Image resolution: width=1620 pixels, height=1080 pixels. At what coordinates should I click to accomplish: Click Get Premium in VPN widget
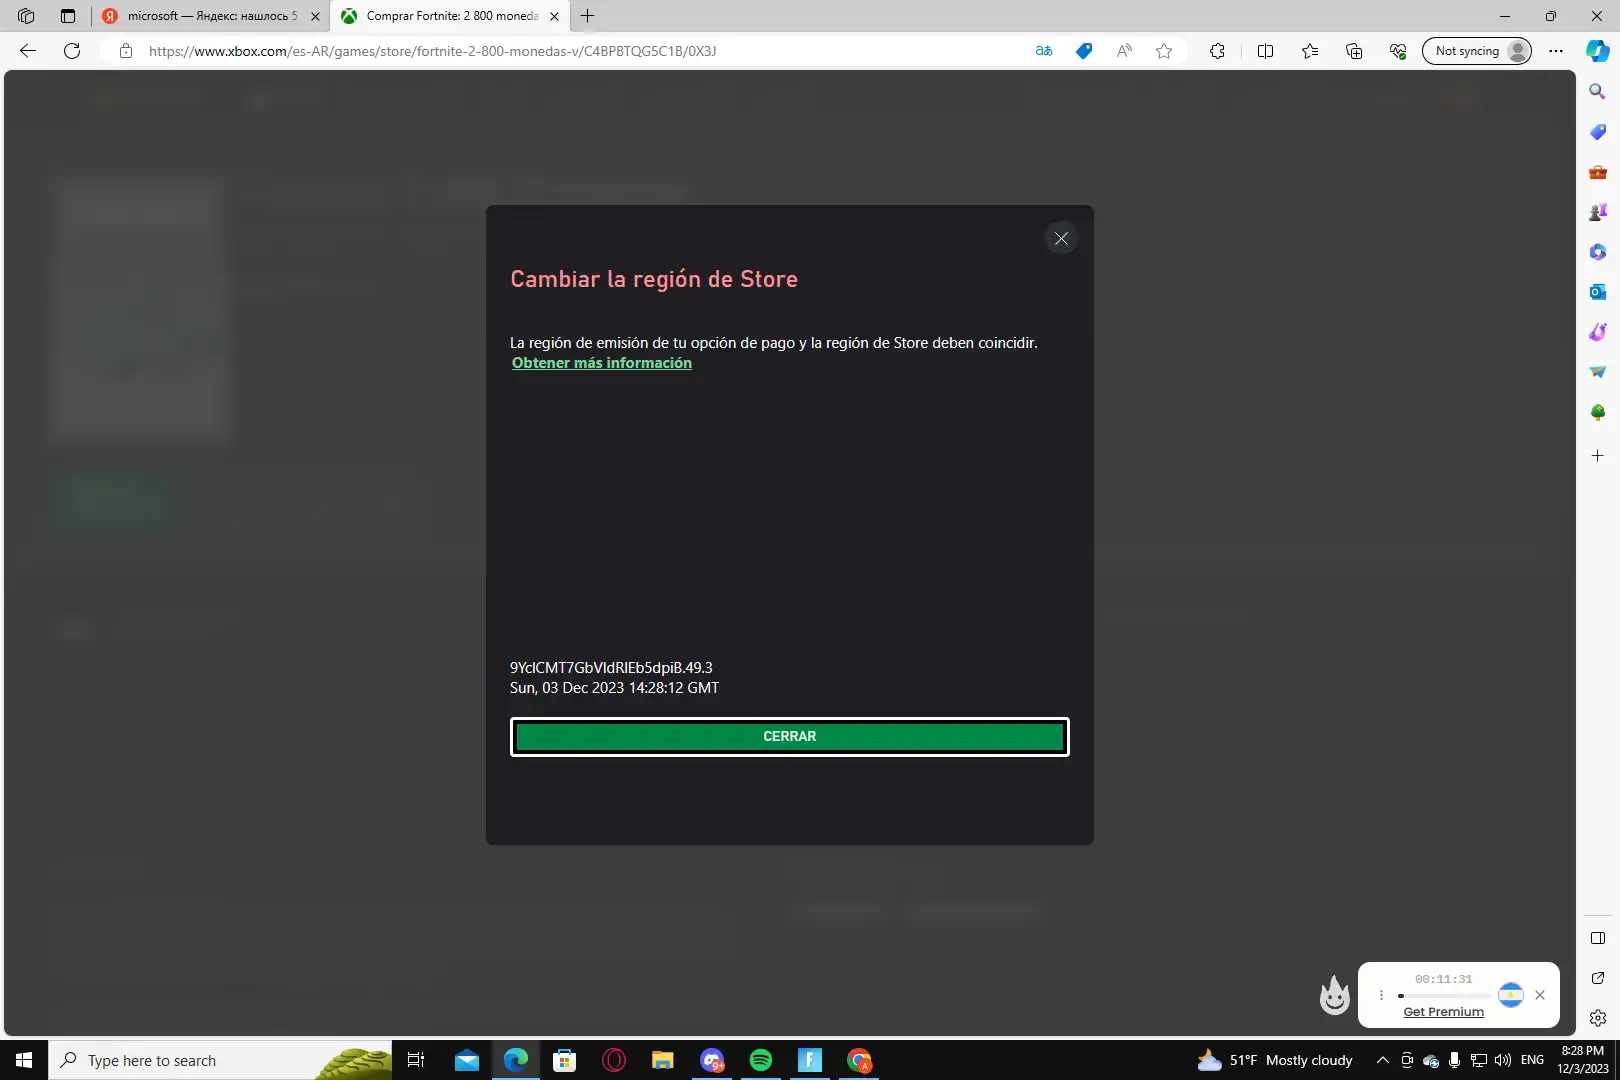point(1443,1012)
